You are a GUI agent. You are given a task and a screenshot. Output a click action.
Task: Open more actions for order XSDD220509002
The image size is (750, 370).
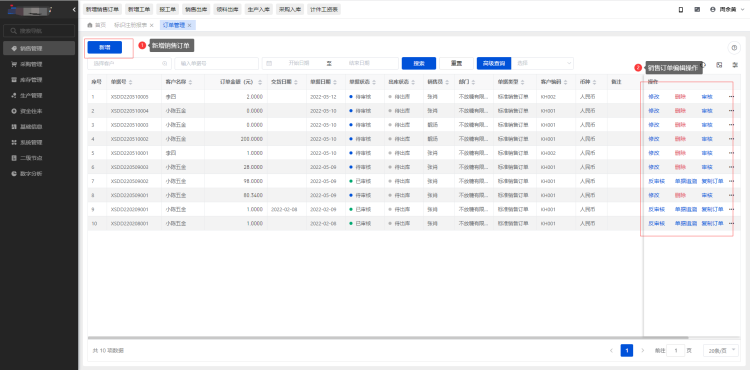tap(731, 181)
